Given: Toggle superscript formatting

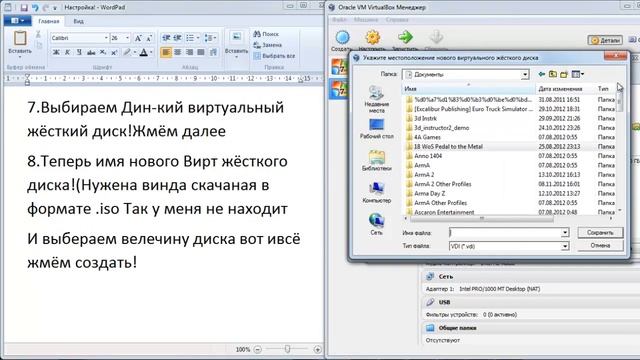Looking at the screenshot, I should pos(114,52).
